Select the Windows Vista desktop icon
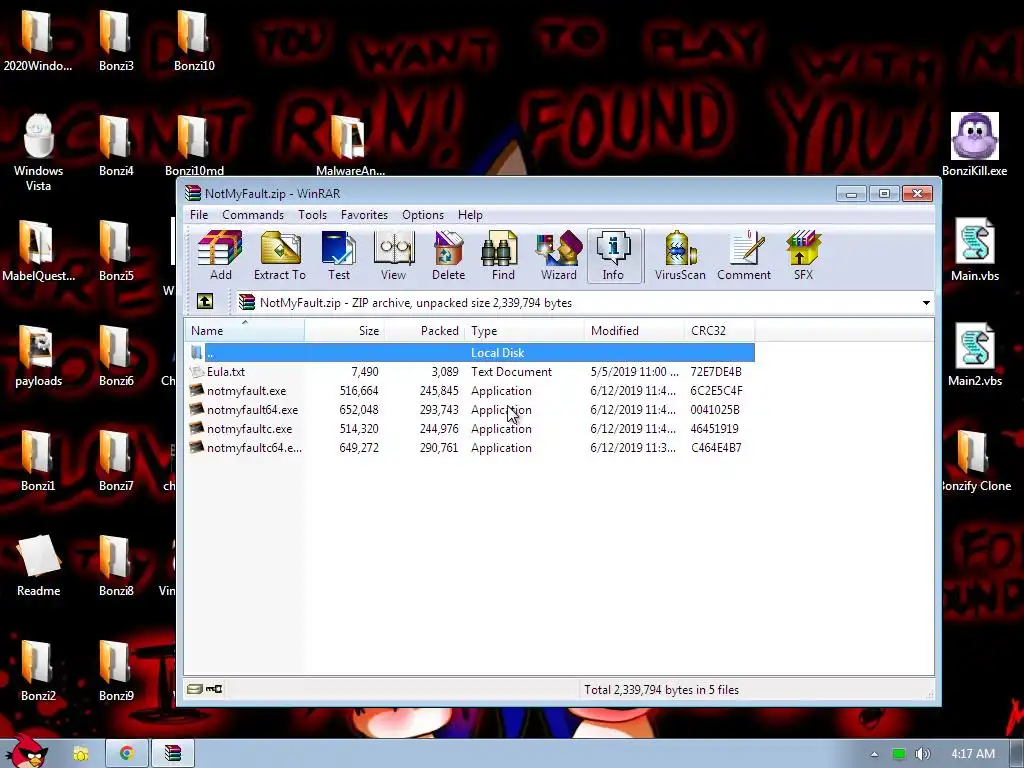 pos(38,152)
